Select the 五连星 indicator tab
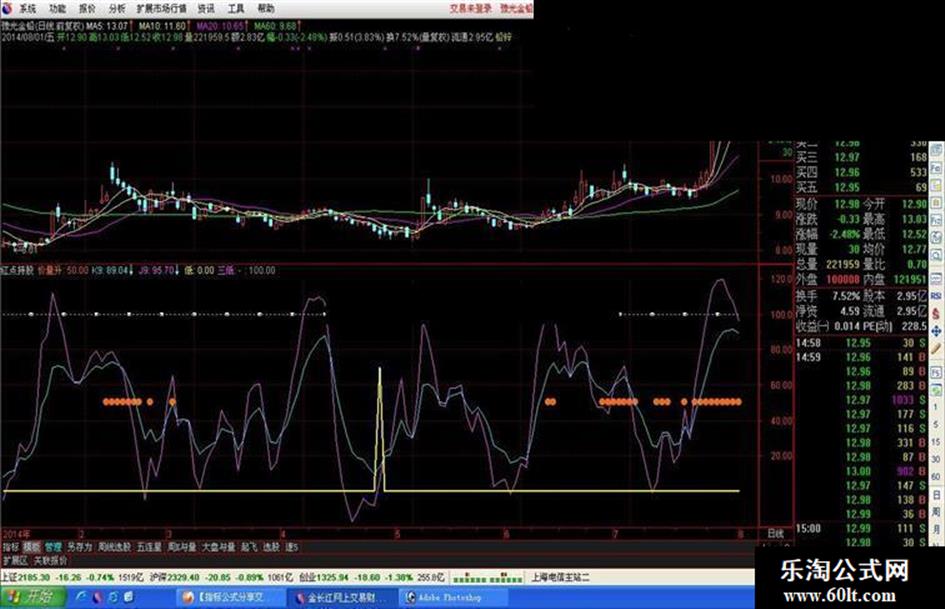 149,547
